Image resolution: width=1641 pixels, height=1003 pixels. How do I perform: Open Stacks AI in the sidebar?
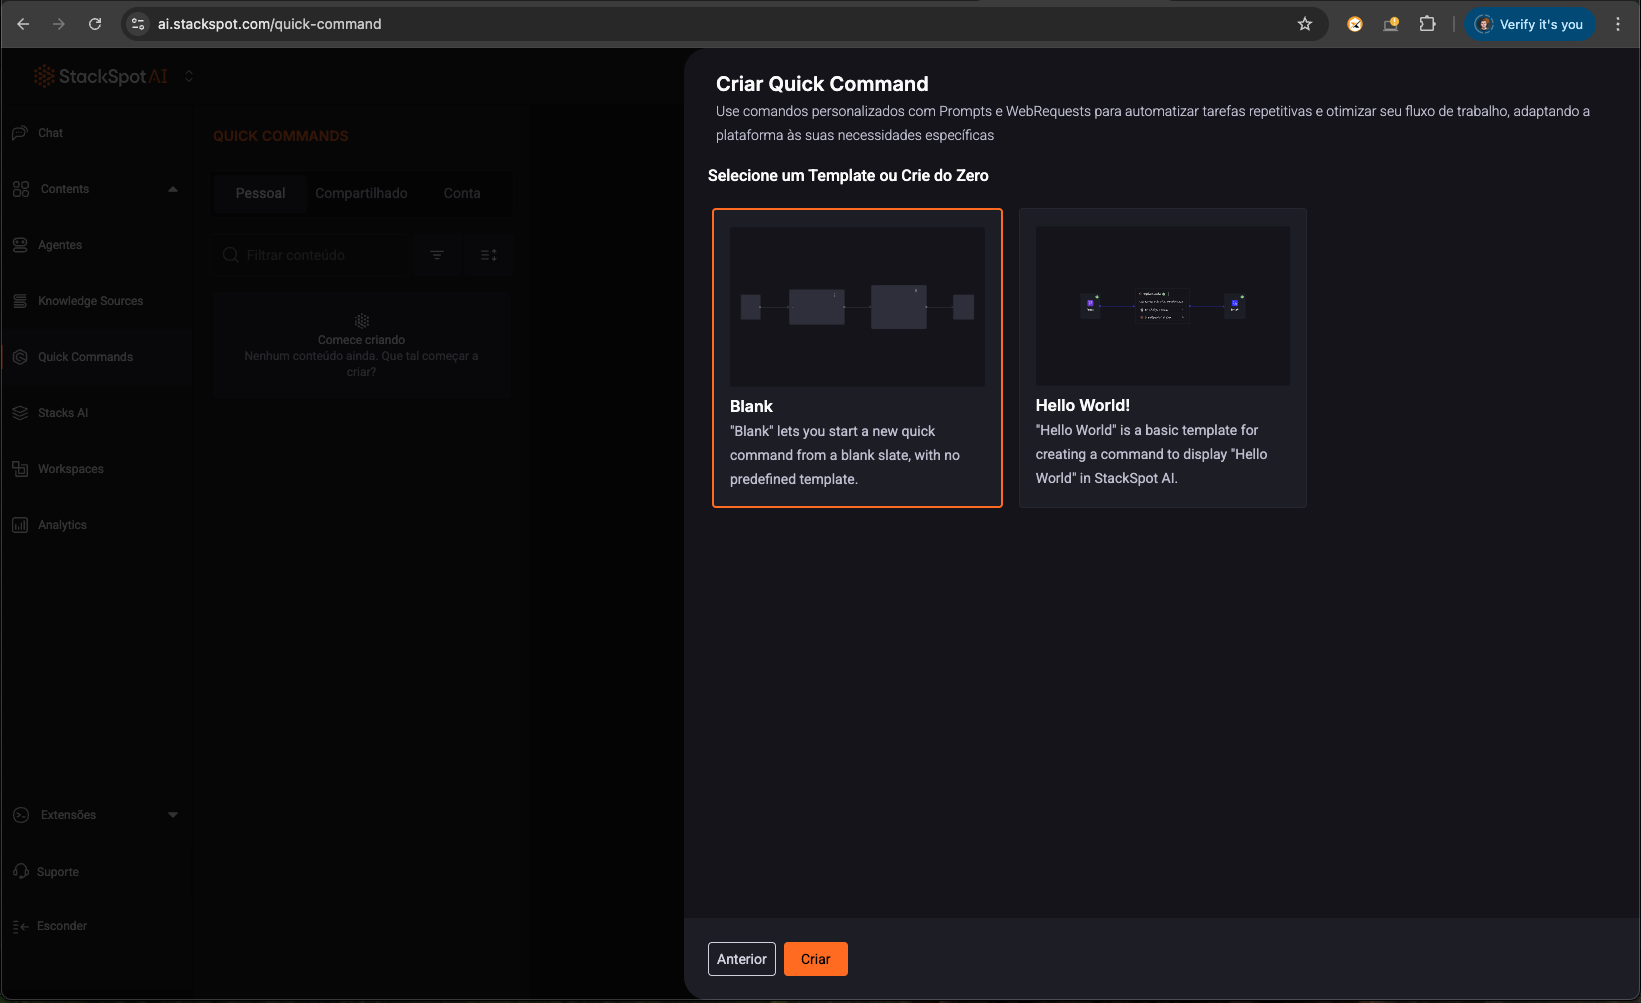[x=63, y=413]
